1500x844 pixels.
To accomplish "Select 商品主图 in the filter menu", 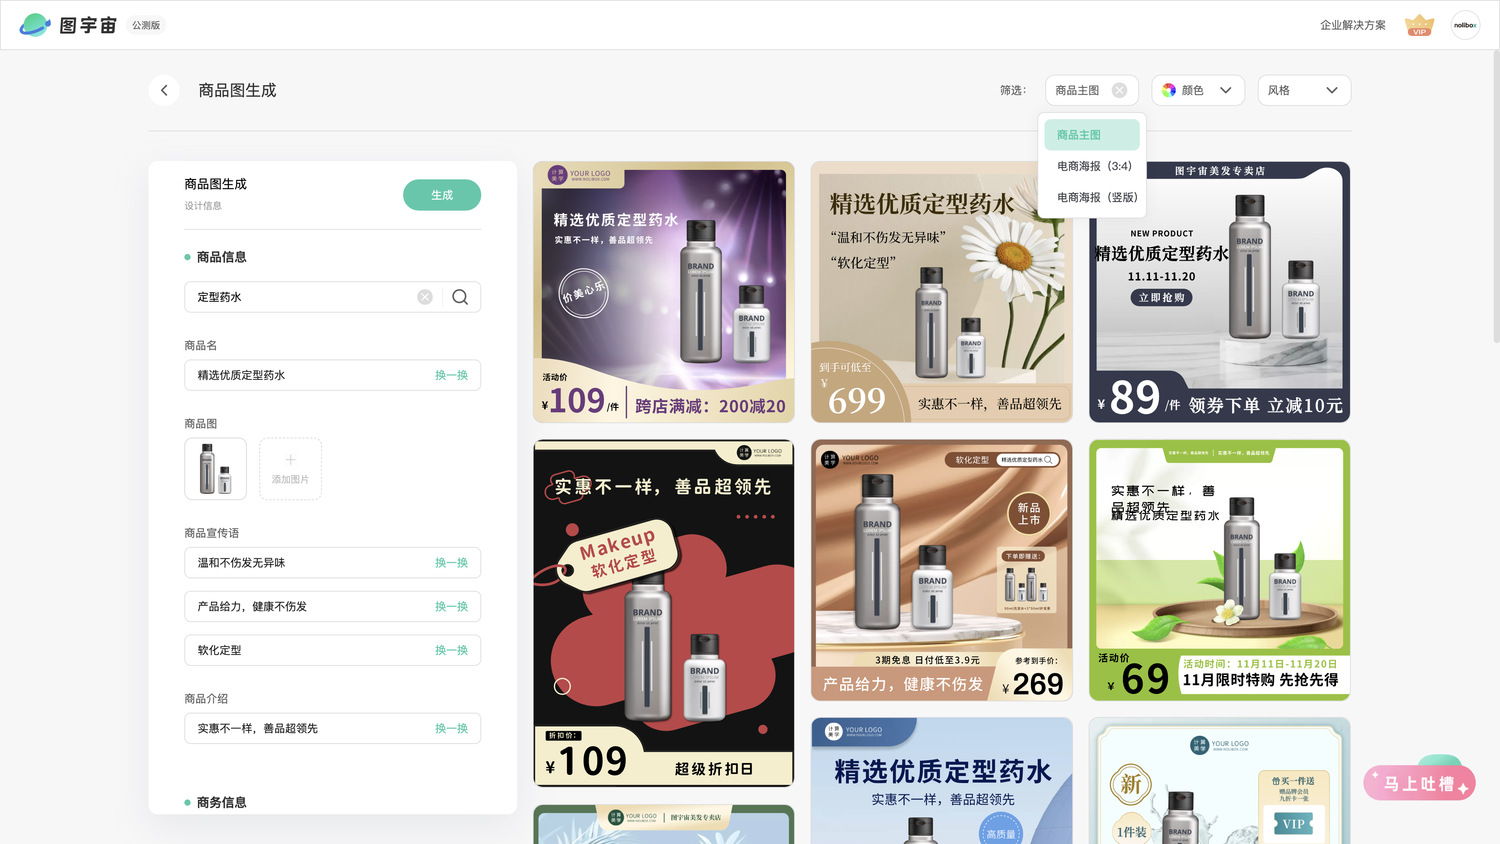I will coord(1092,135).
